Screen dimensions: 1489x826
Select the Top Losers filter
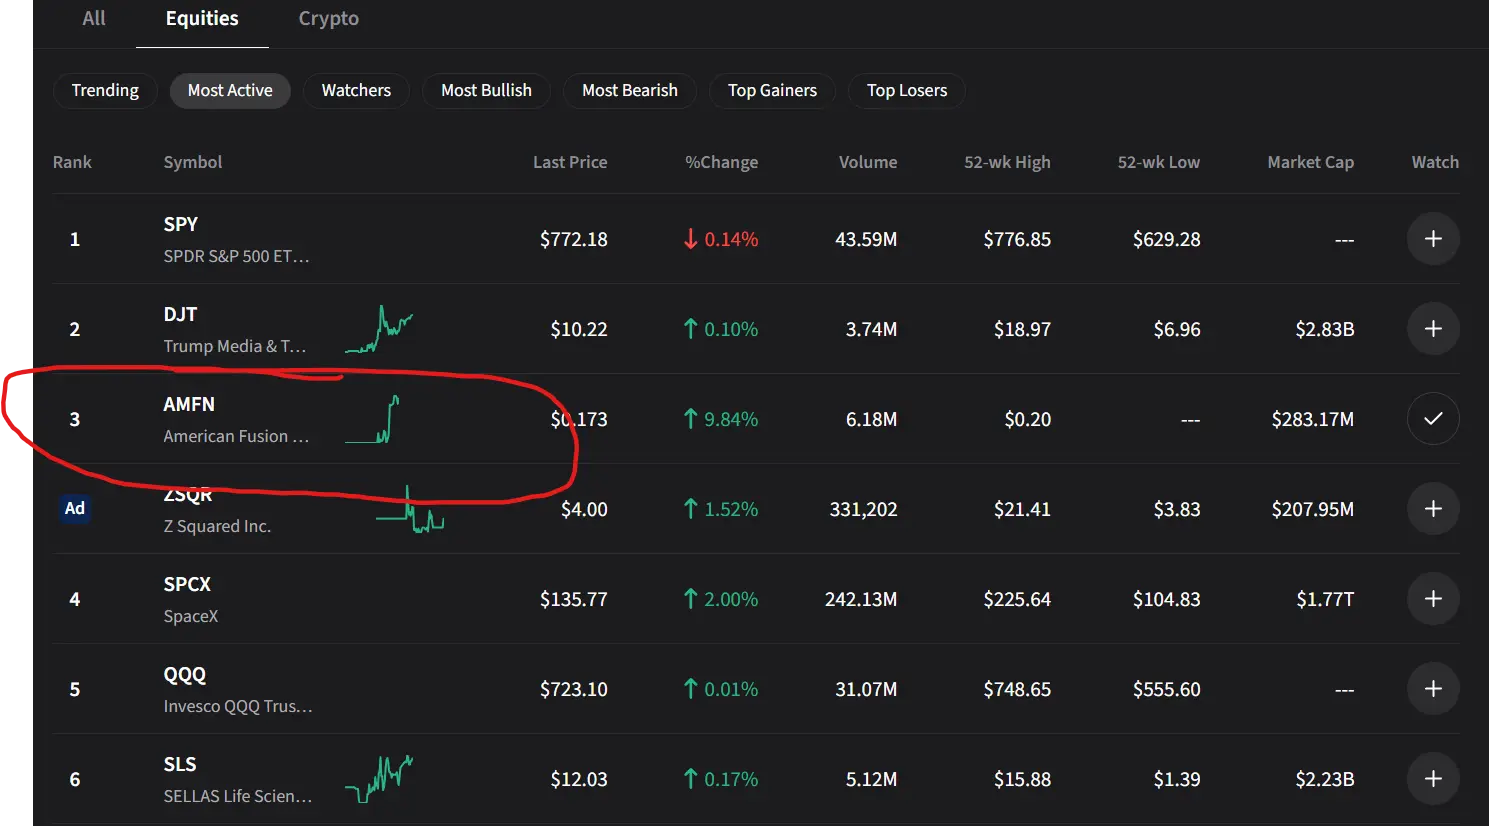pos(907,90)
